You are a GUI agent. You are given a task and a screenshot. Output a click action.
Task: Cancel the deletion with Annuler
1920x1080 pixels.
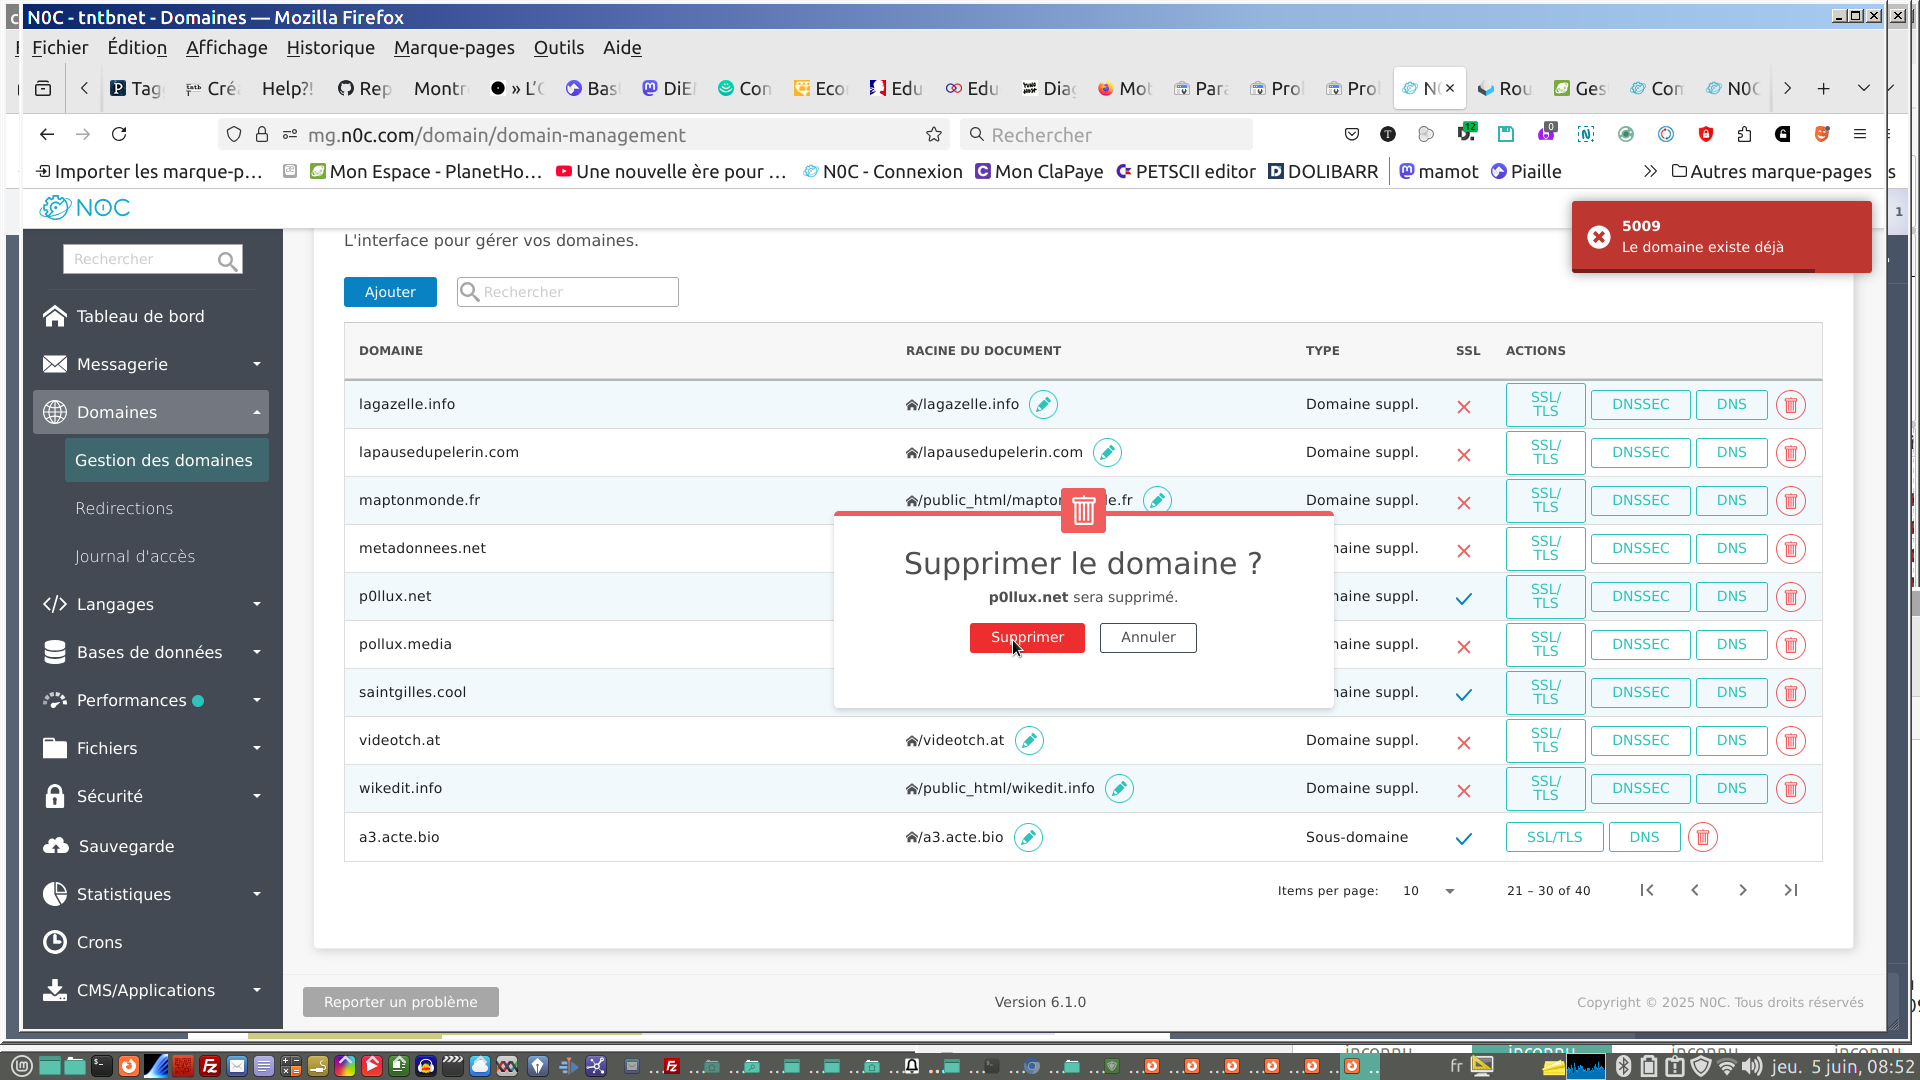pos(1147,637)
